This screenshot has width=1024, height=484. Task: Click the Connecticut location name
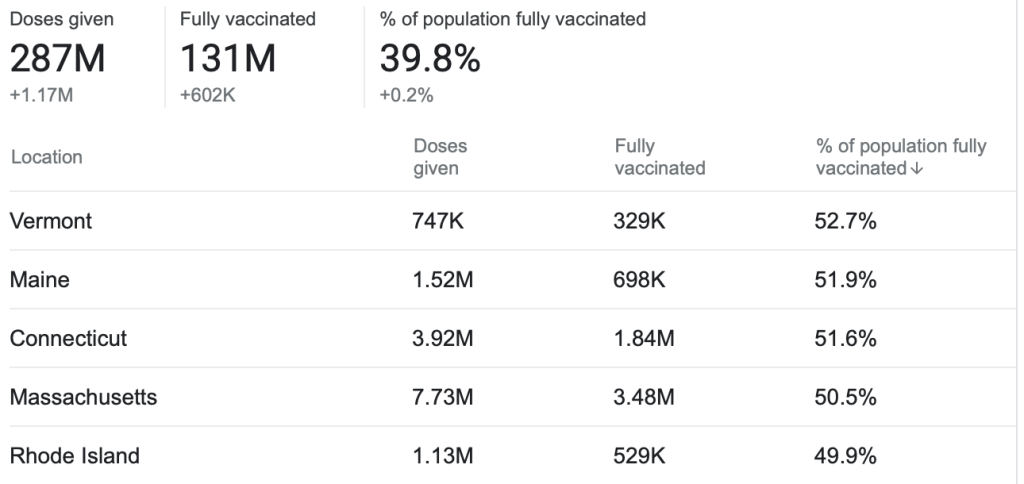[x=69, y=339]
